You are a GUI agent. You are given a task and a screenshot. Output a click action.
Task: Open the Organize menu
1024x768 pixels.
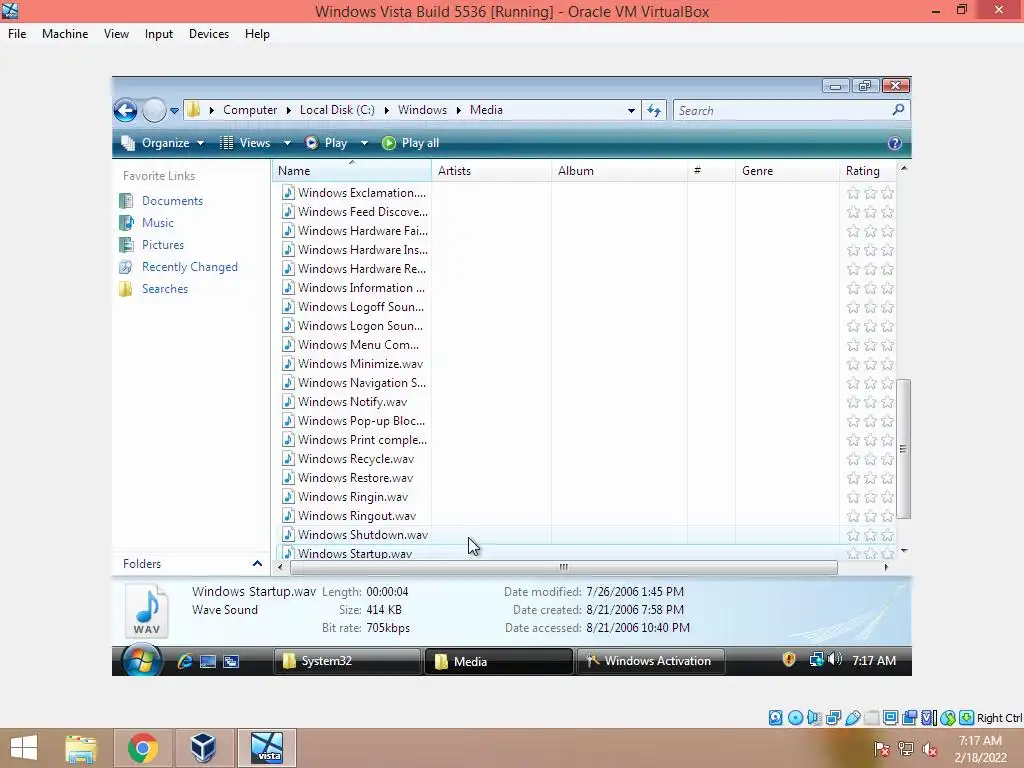coord(163,143)
